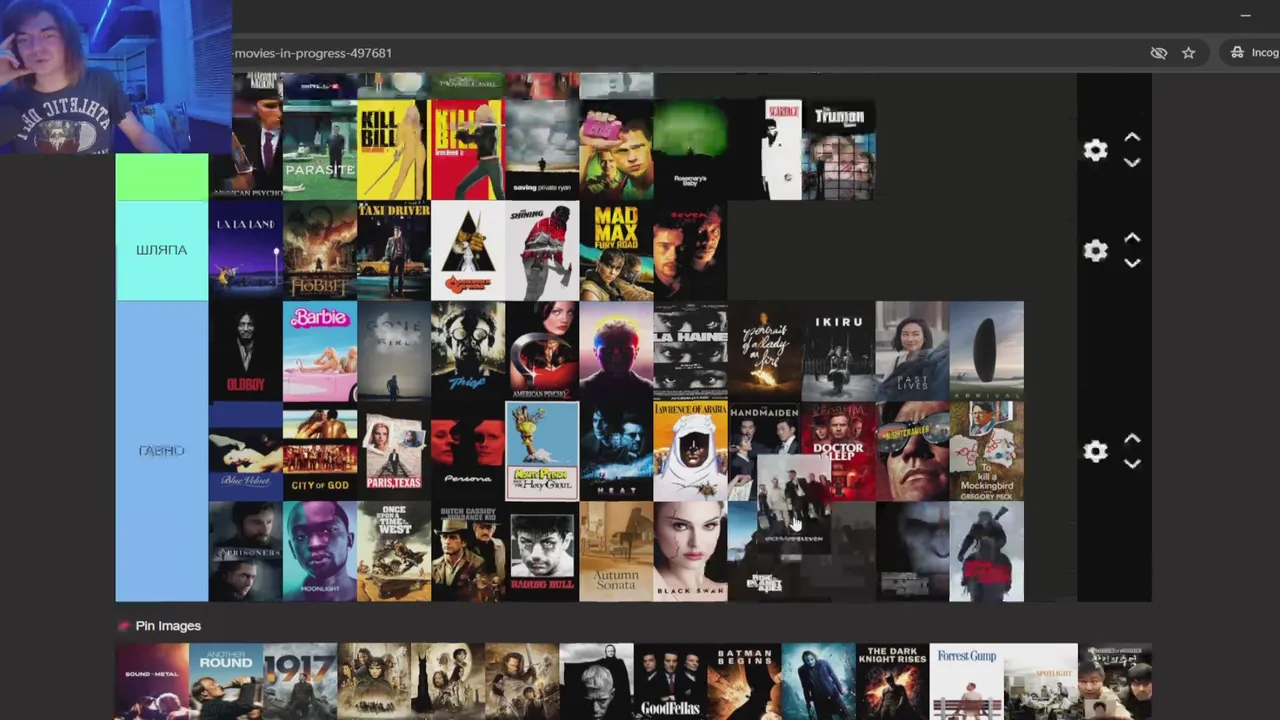This screenshot has height=720, width=1280.
Task: Pick the 1917 poster from the pool
Action: point(300,681)
